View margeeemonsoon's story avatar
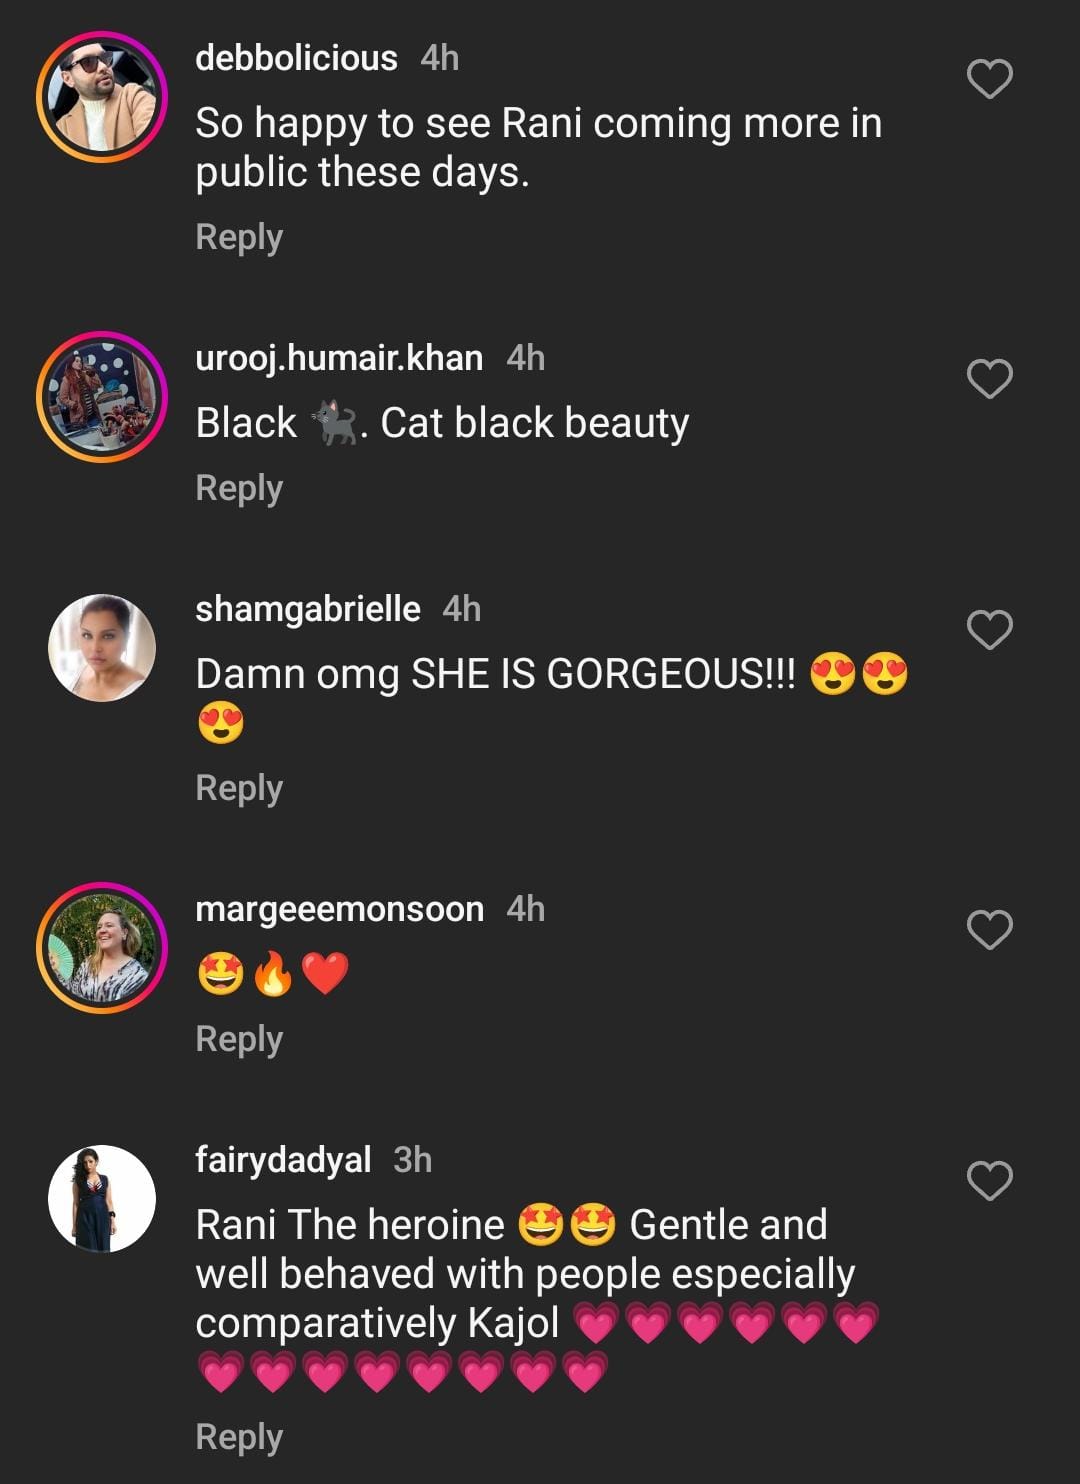Viewport: 1080px width, 1484px height. click(102, 948)
